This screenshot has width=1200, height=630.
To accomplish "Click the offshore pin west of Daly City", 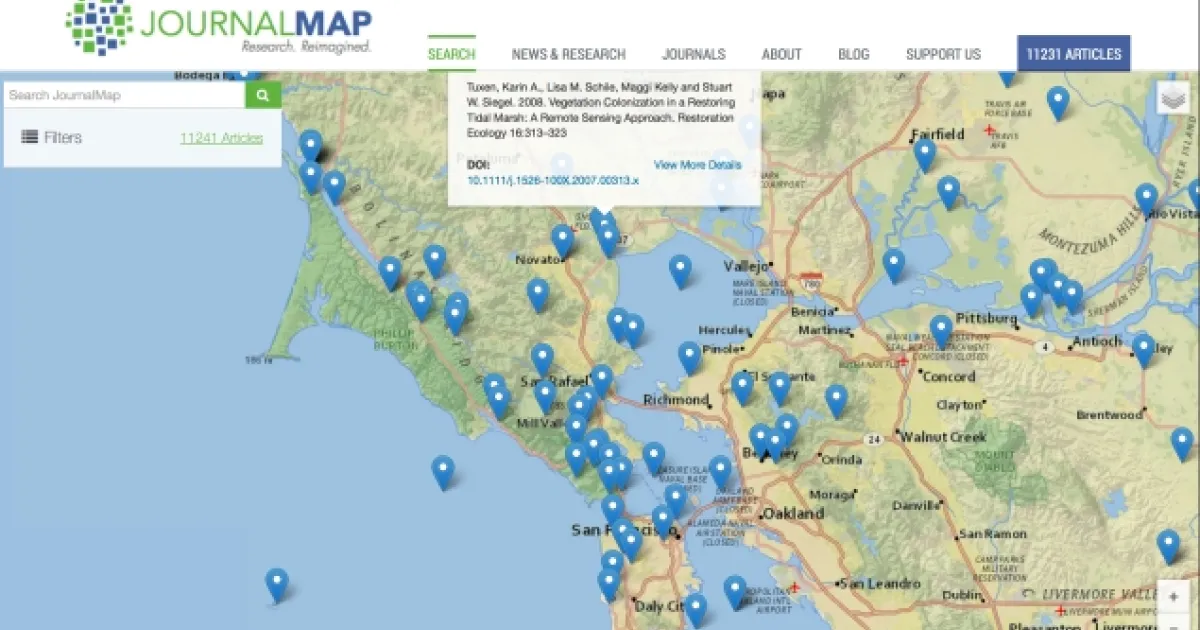I will [x=277, y=583].
